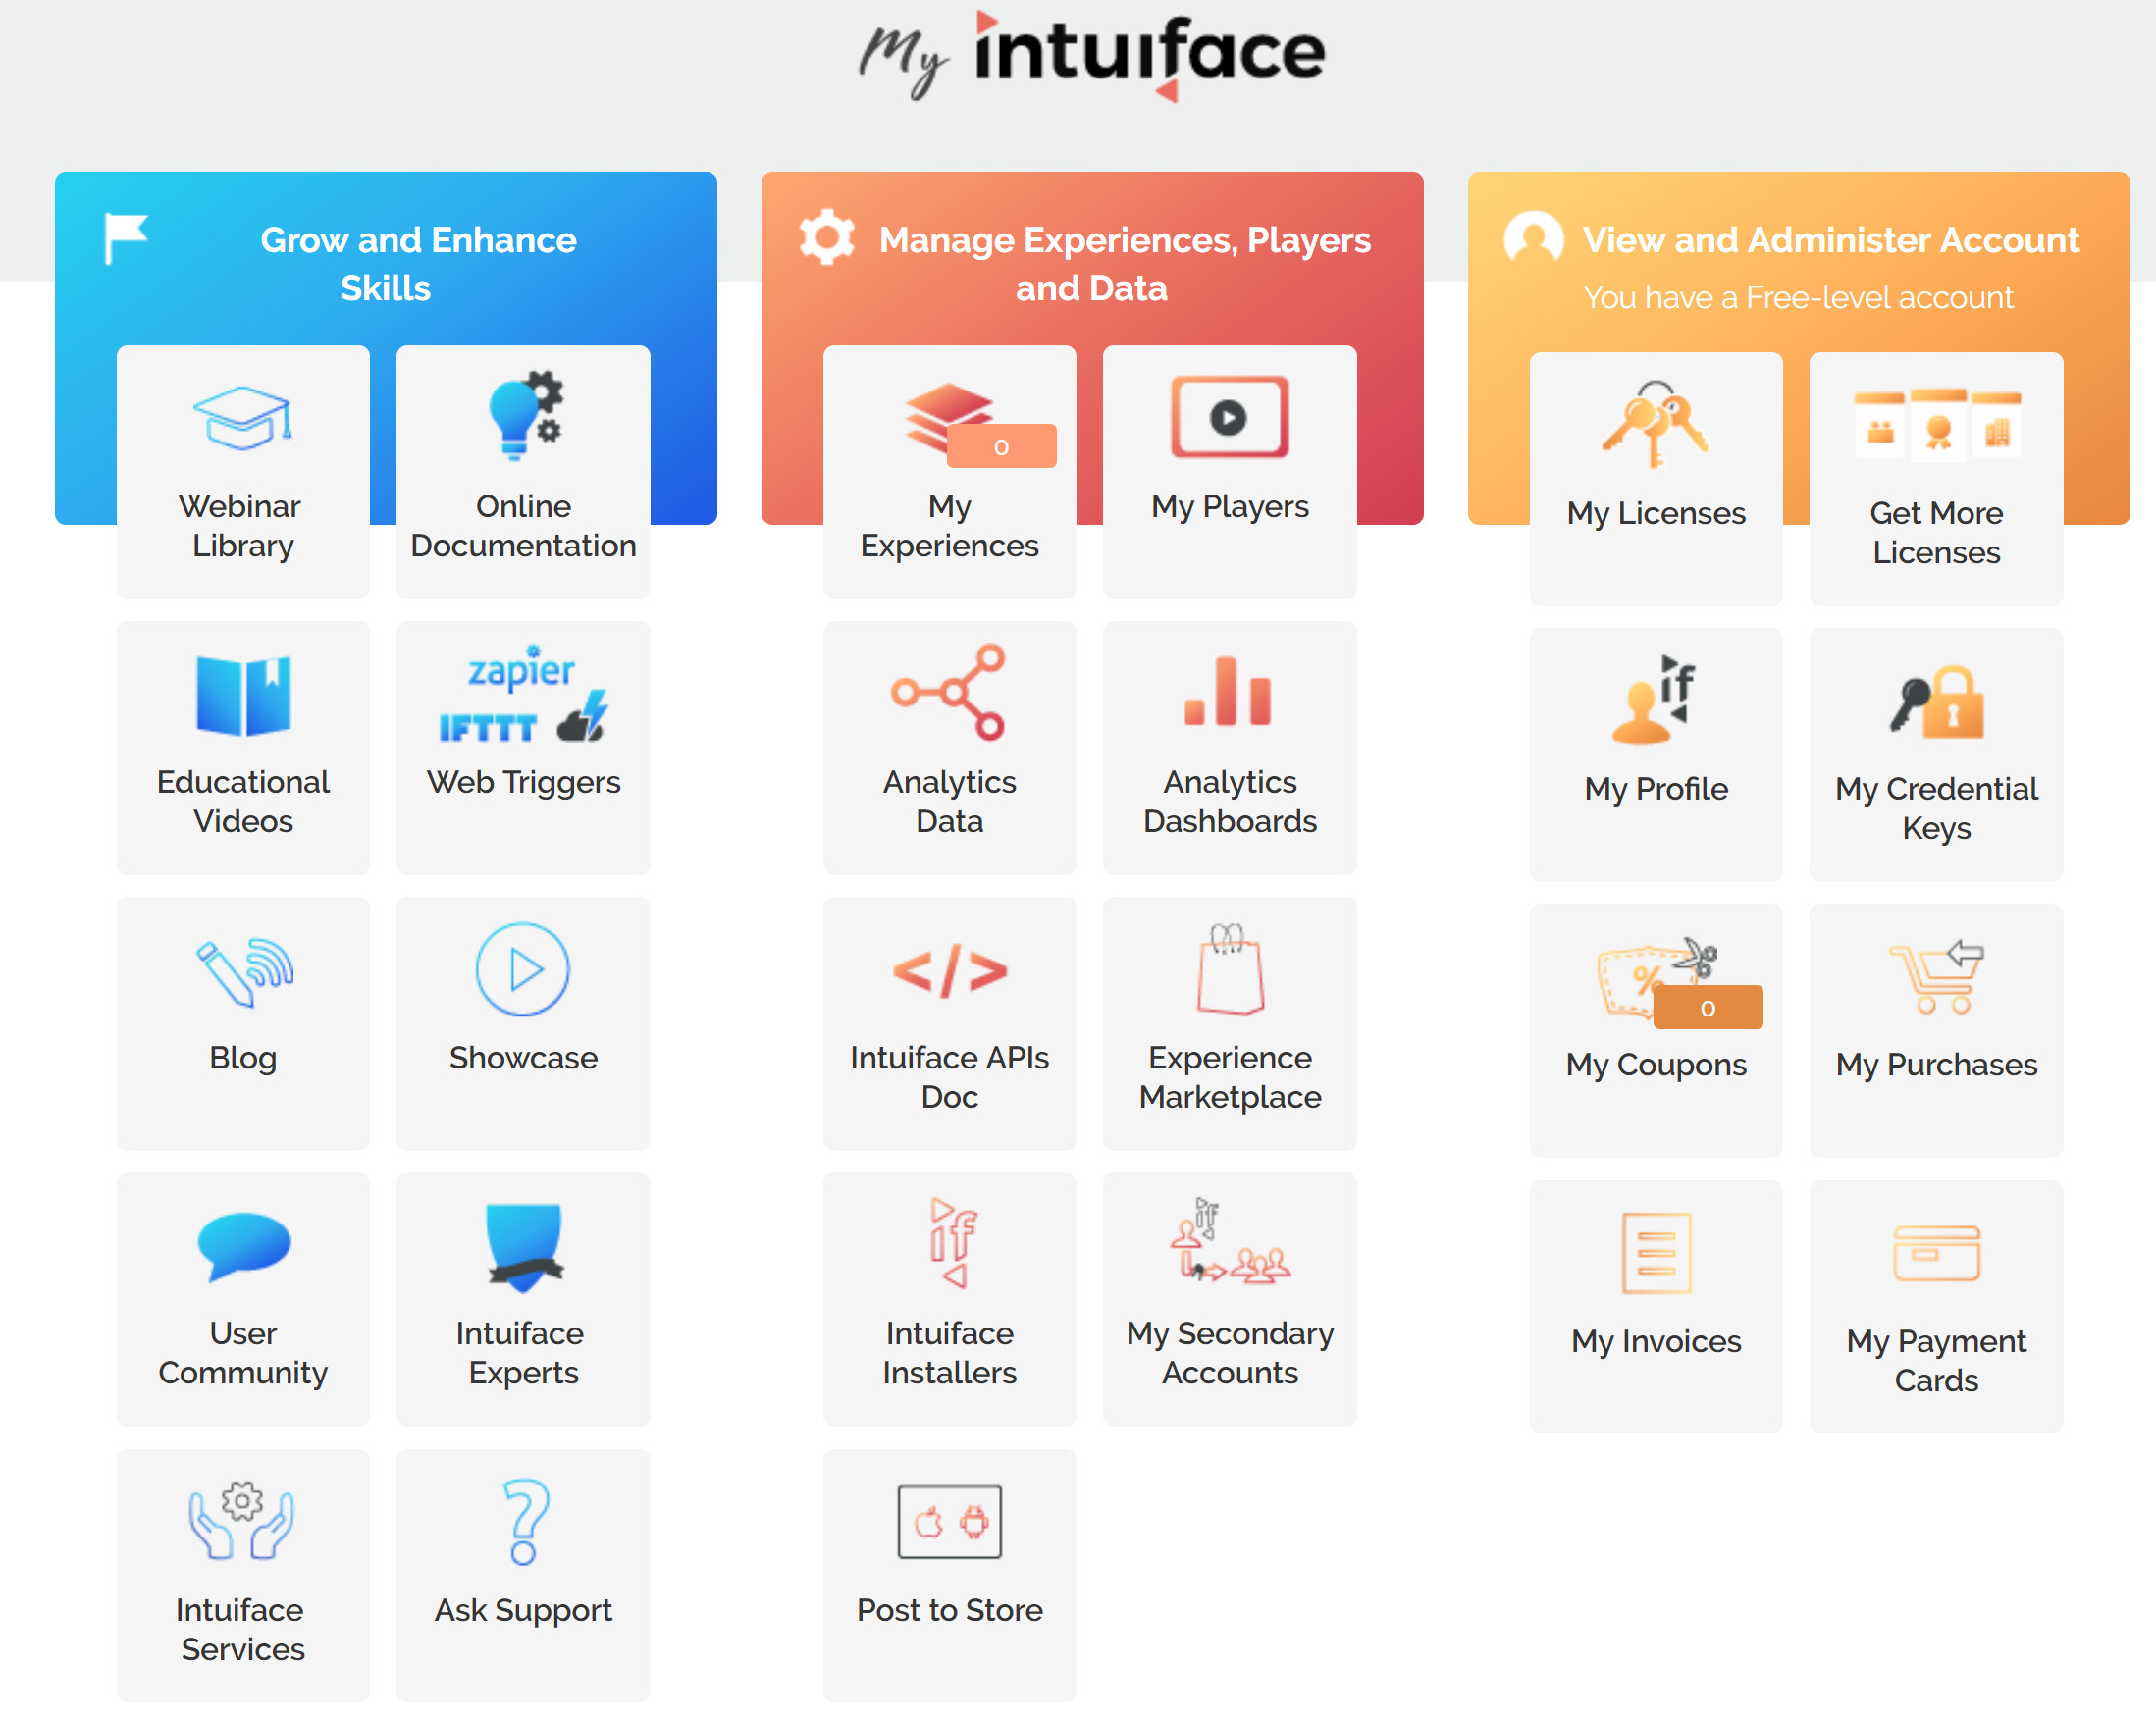
Task: Click the Get More Licenses label
Action: (1935, 532)
